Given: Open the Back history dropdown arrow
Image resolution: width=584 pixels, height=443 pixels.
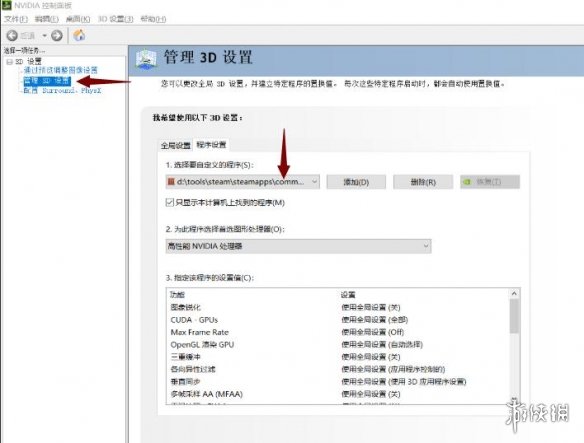Looking at the screenshot, I should pyautogui.click(x=44, y=36).
